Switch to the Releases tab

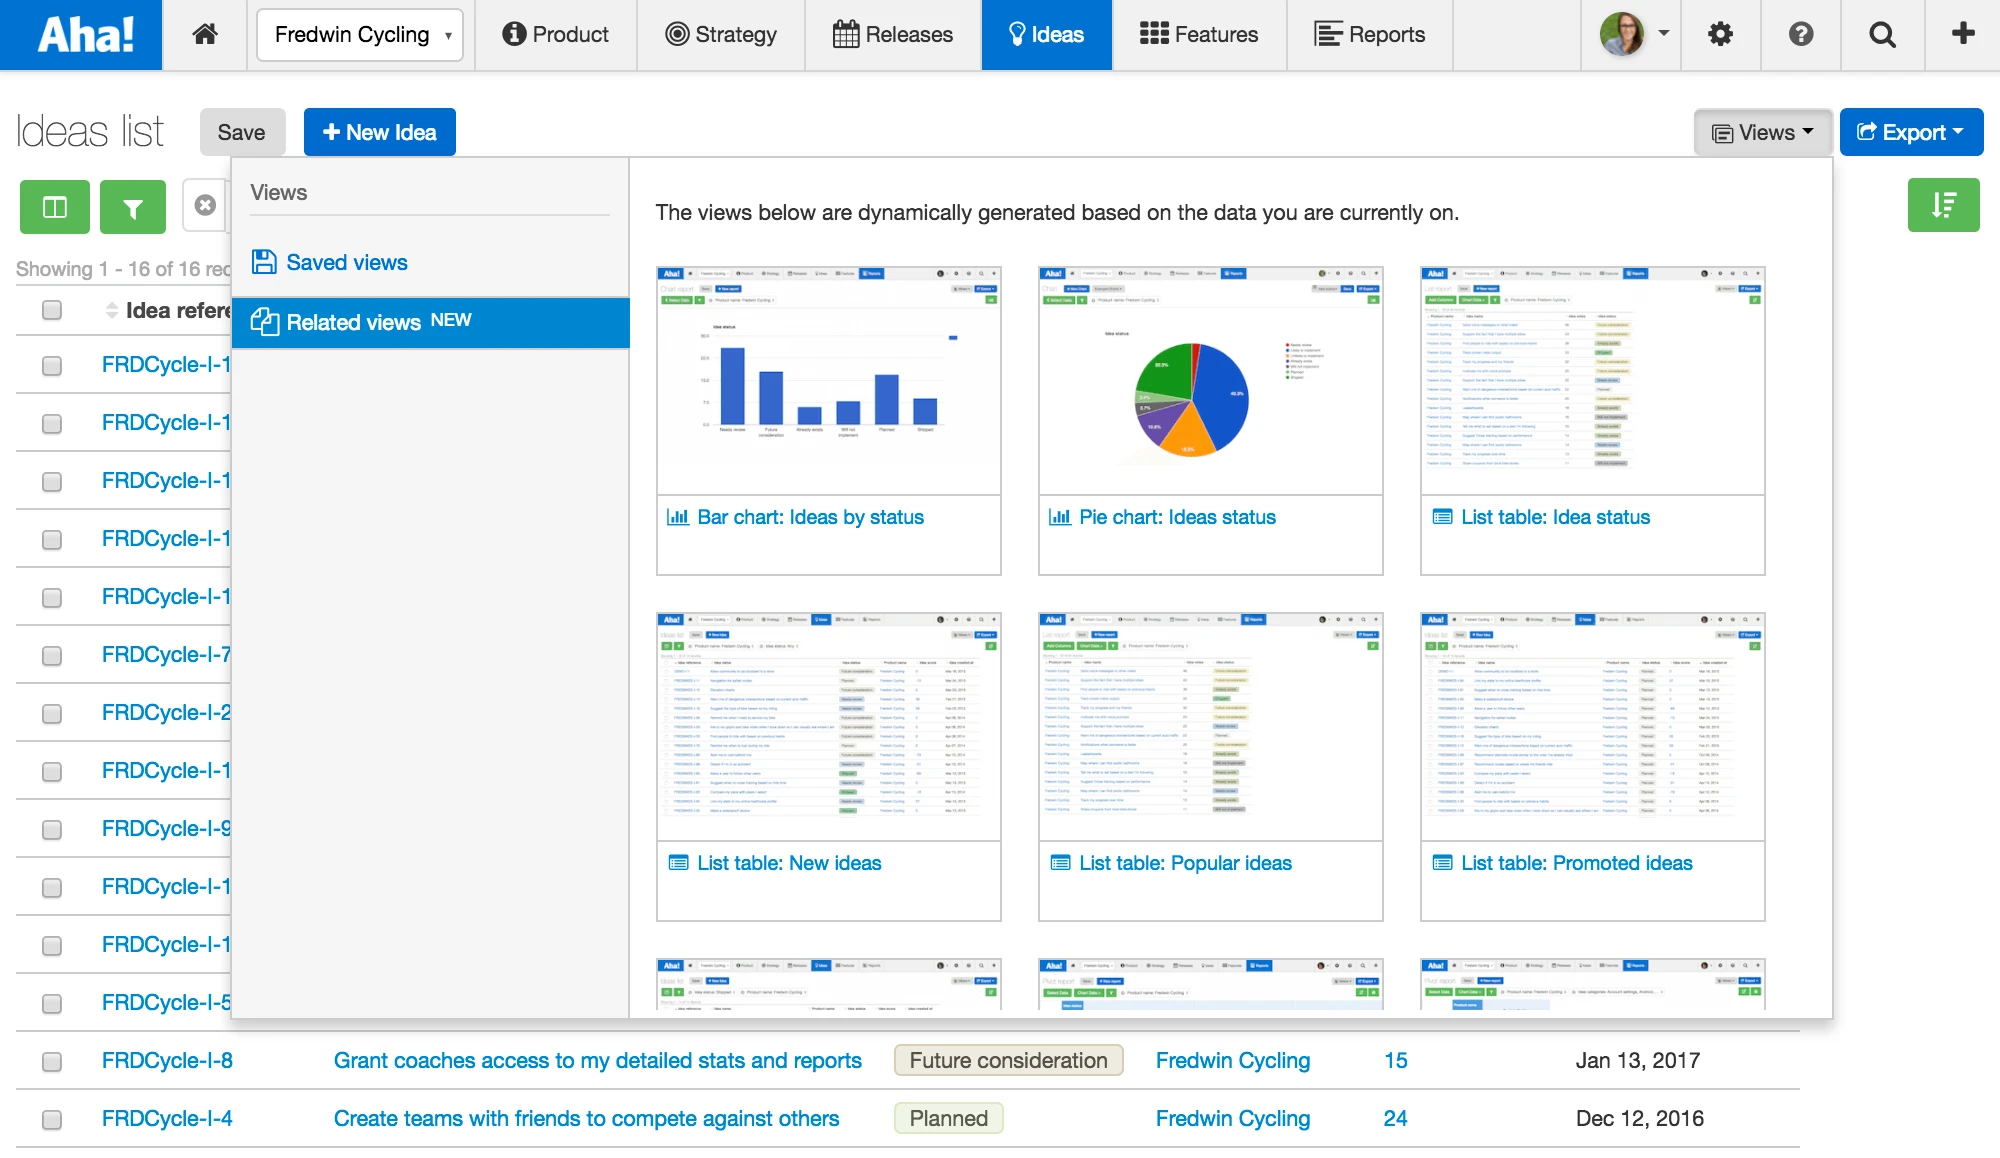pos(893,35)
